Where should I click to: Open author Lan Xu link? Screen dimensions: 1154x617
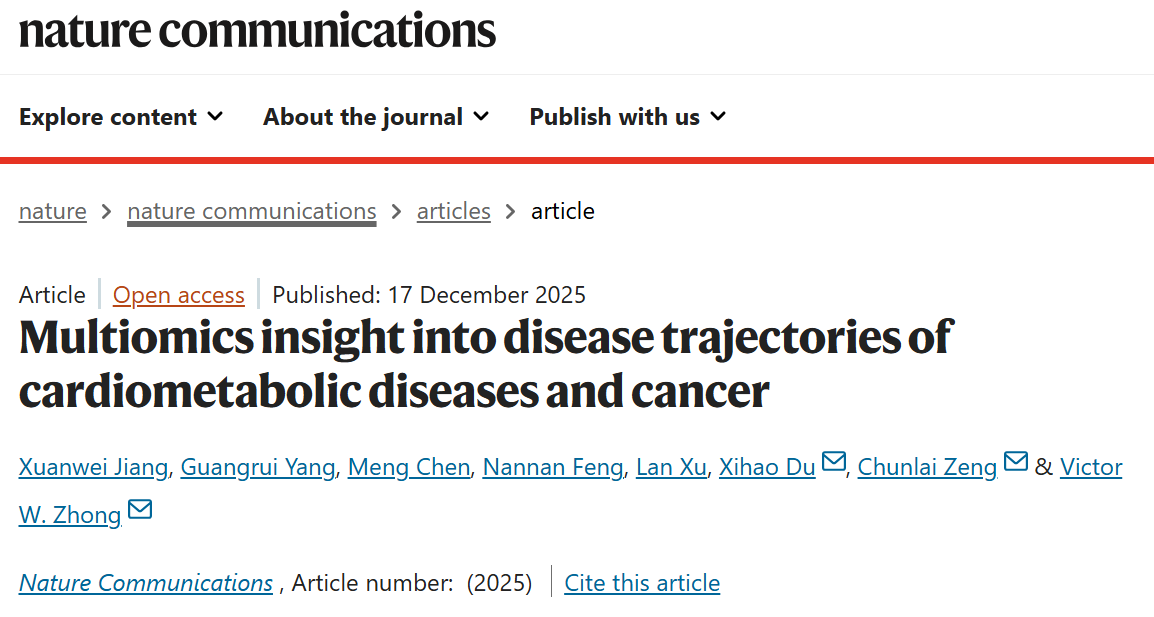pos(671,467)
